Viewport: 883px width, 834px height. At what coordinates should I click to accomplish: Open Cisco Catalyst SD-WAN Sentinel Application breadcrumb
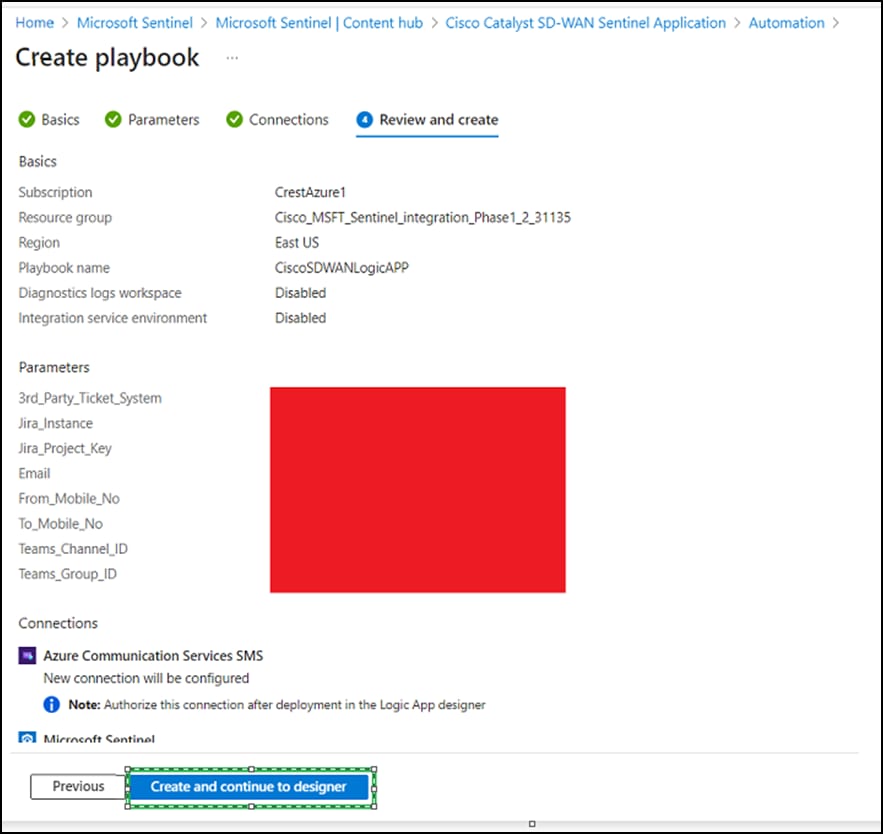(586, 23)
